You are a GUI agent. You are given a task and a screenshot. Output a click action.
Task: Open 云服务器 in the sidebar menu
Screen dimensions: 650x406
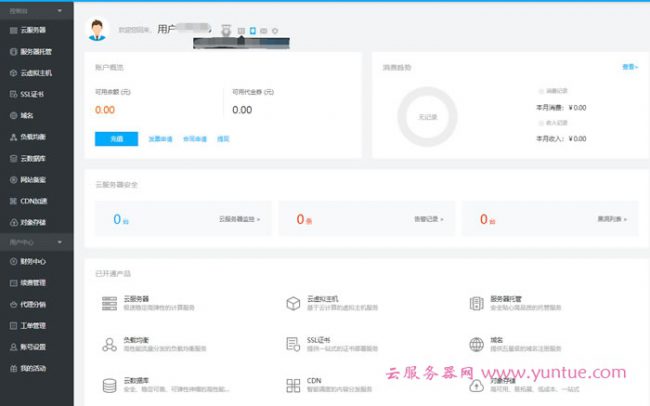point(35,30)
